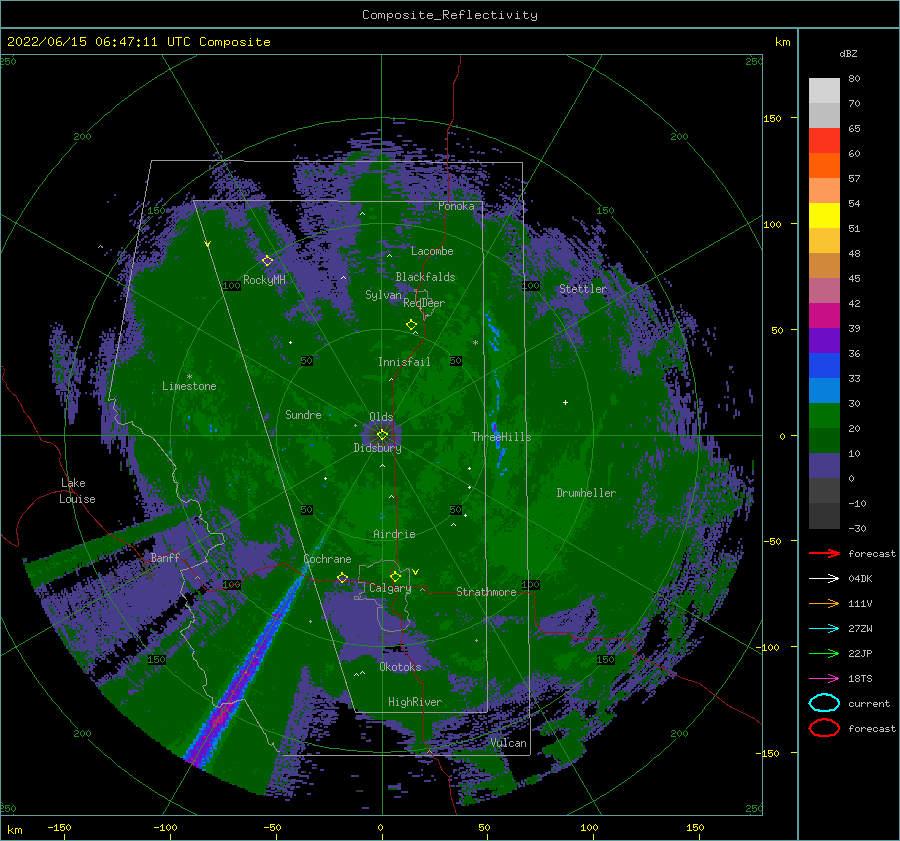Click the RockyMH label
The height and width of the screenshot is (841, 900).
(264, 280)
